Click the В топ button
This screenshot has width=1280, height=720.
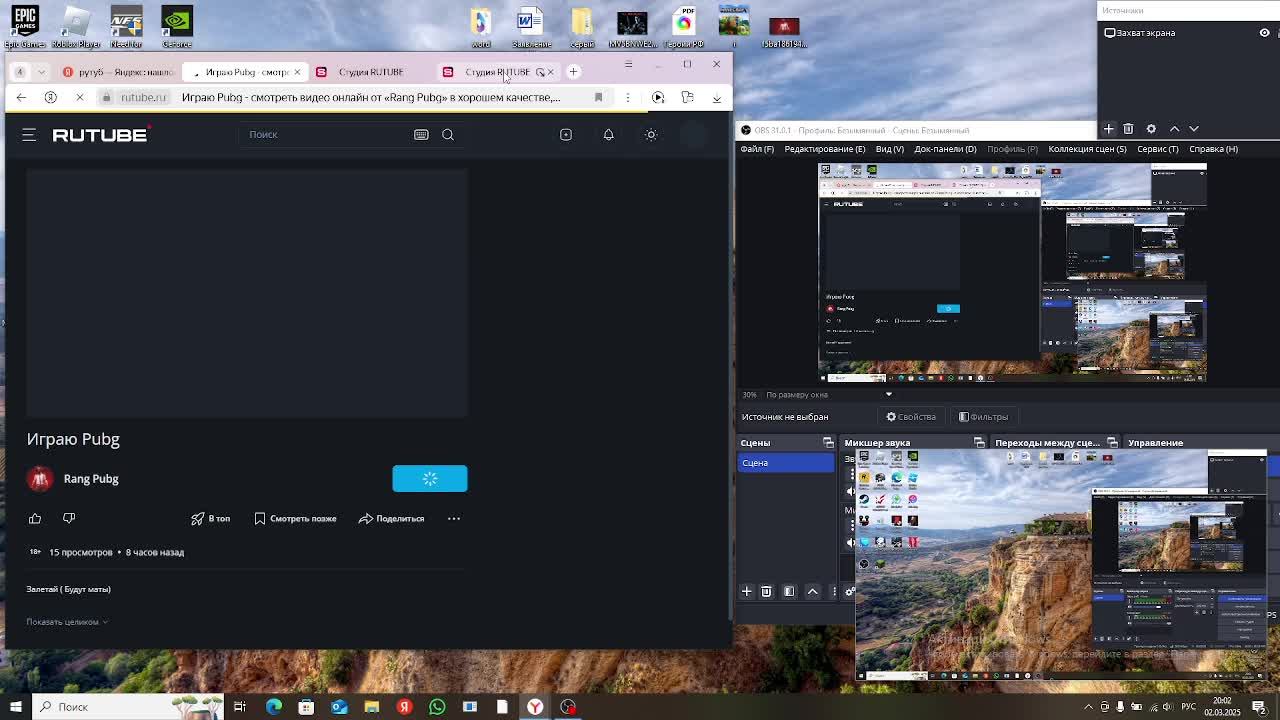pos(211,518)
